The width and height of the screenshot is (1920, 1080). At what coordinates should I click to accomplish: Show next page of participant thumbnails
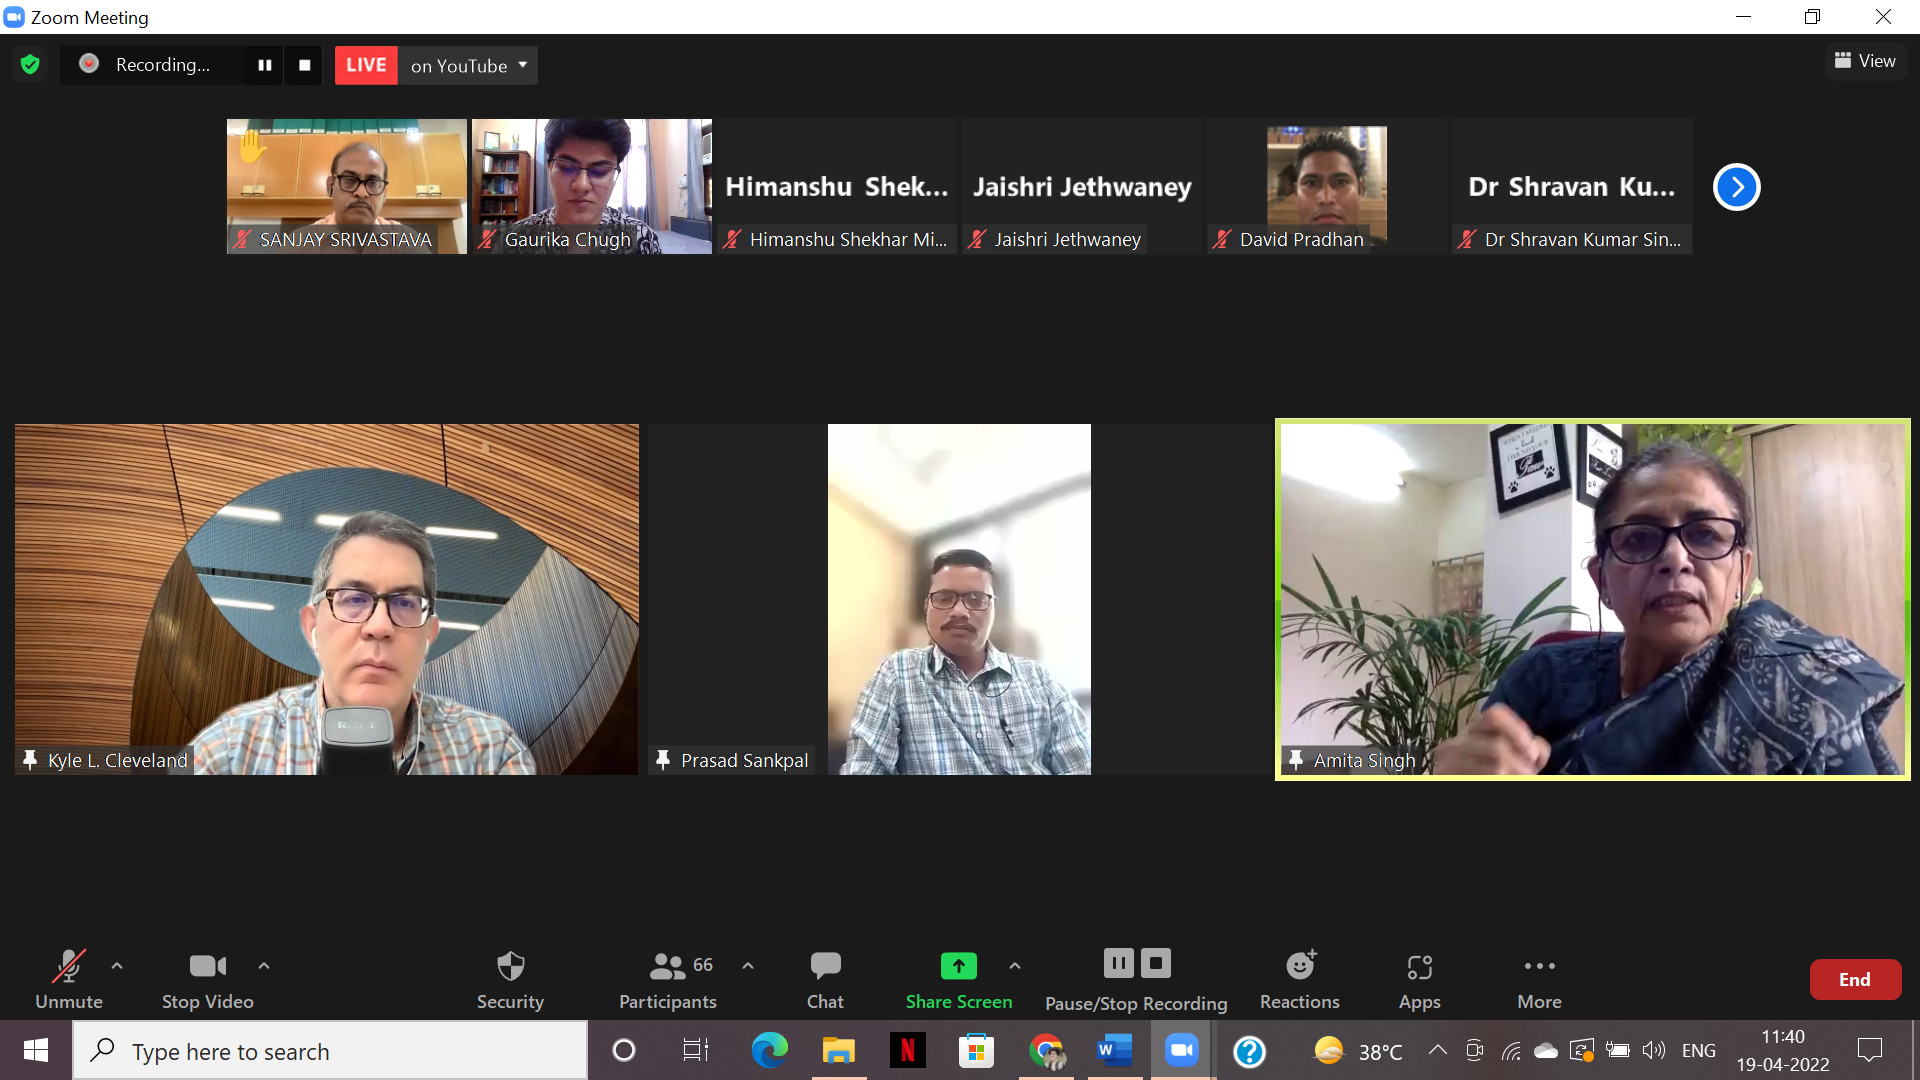1736,187
